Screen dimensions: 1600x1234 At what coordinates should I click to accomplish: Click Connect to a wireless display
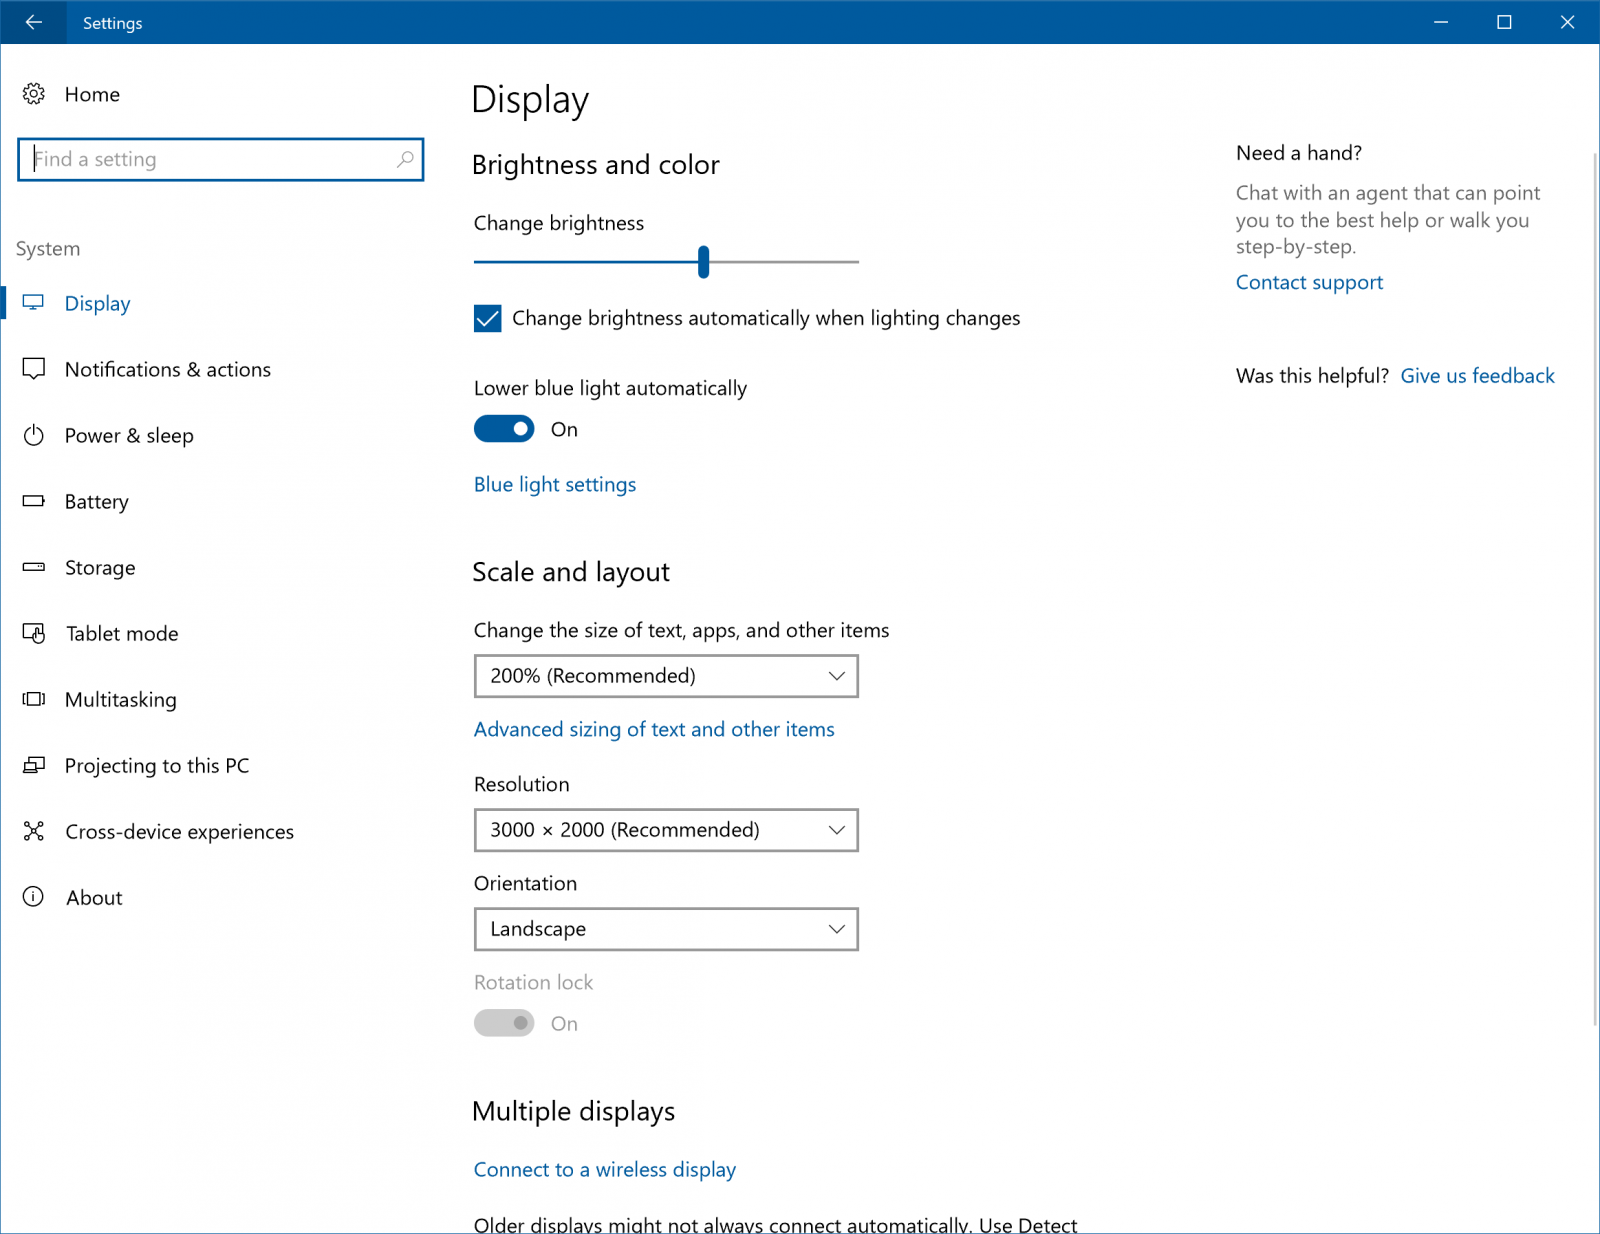click(604, 1169)
